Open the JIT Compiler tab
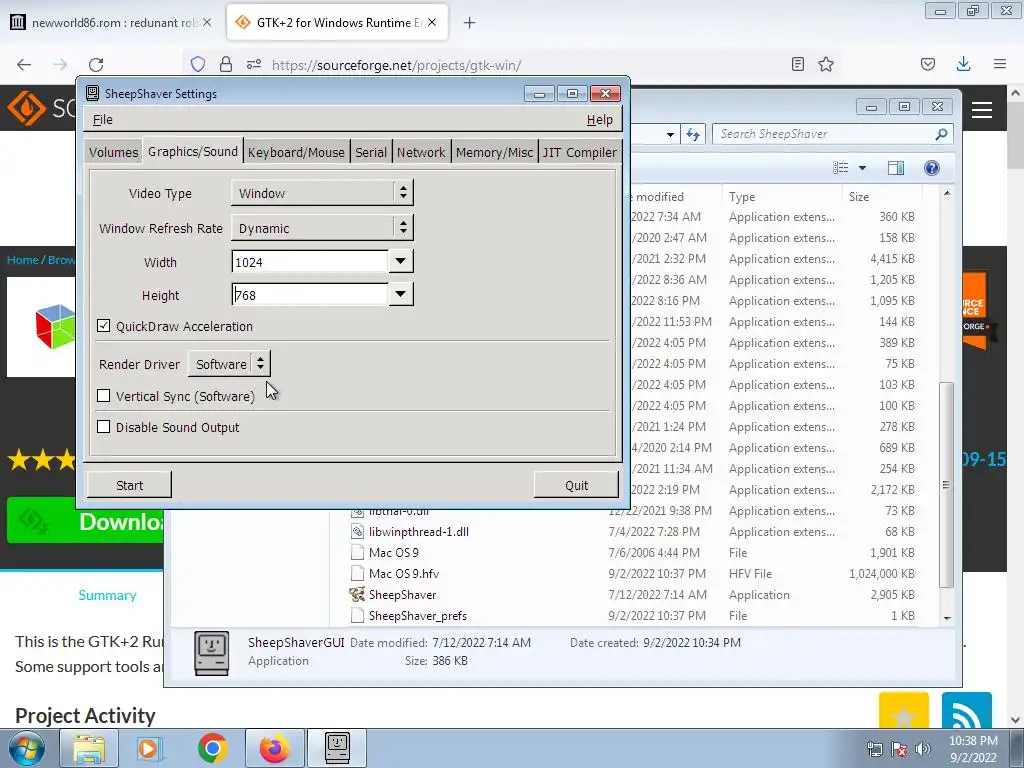 [579, 152]
